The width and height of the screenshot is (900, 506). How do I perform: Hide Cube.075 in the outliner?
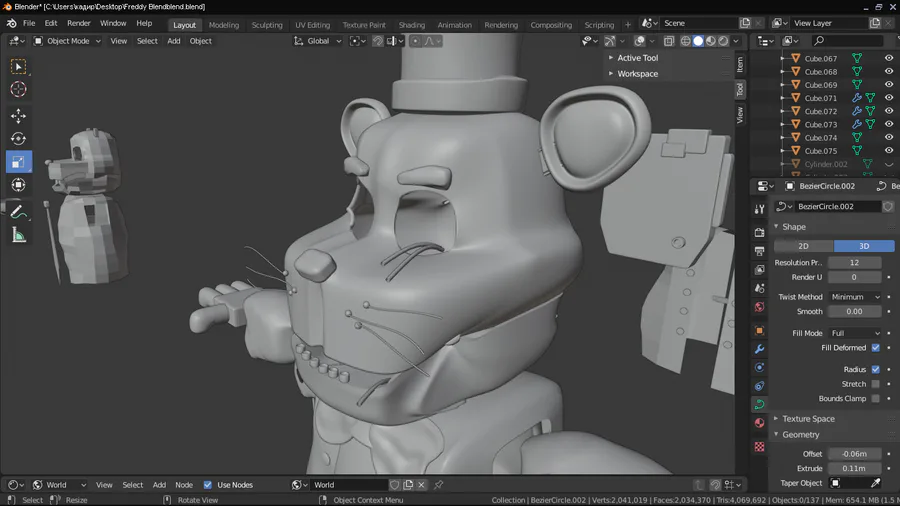tap(889, 150)
